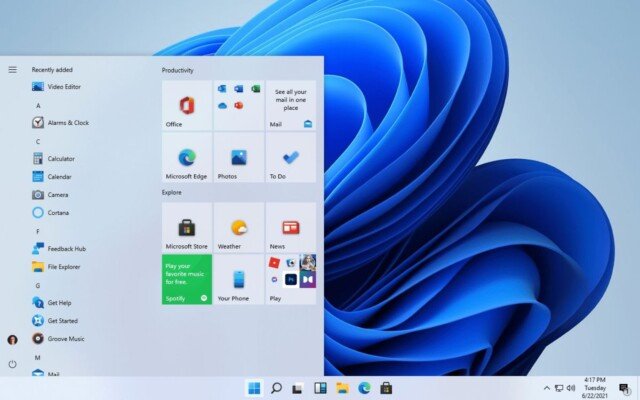Click the Spotify tile
Image resolution: width=640 pixels, height=400 pixels.
pos(187,279)
